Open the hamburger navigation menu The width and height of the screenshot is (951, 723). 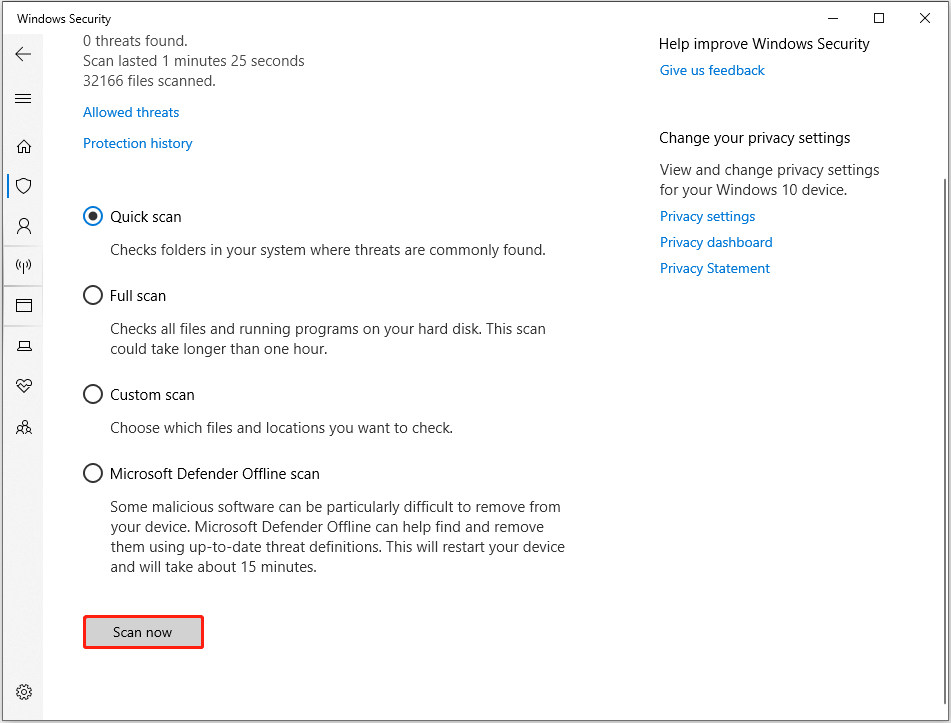pos(24,99)
